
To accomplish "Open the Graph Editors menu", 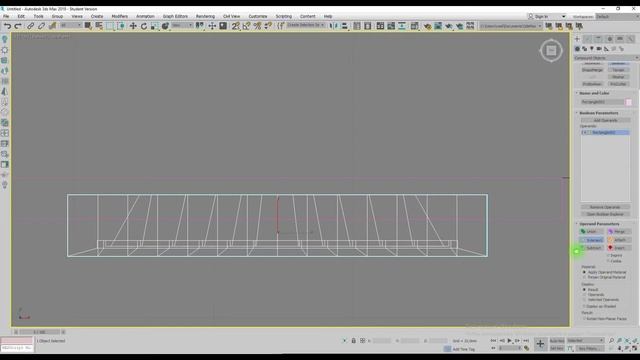I will tap(175, 16).
